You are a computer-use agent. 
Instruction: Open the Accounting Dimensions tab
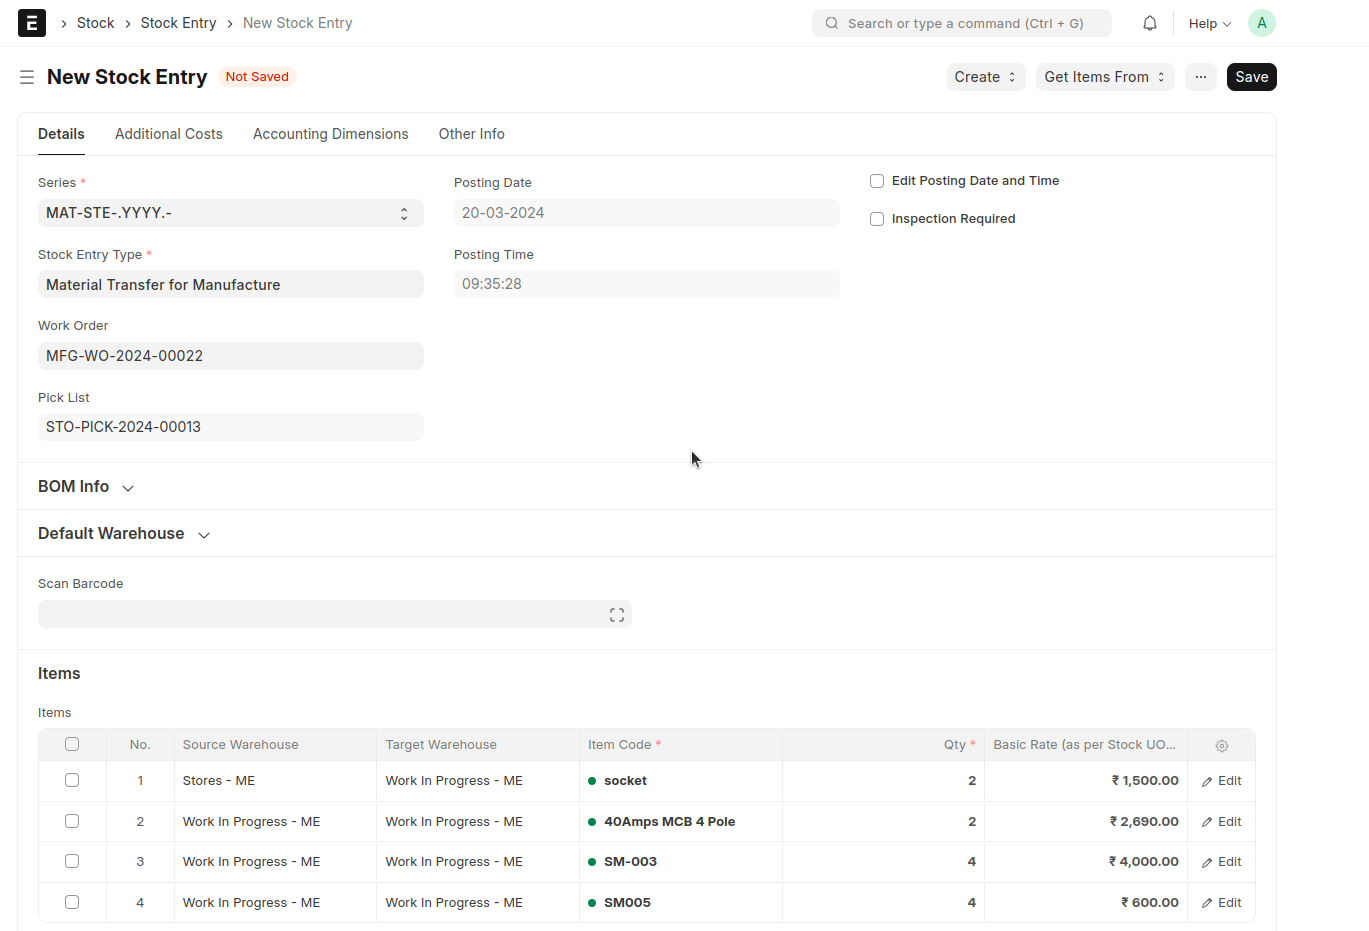(x=330, y=134)
